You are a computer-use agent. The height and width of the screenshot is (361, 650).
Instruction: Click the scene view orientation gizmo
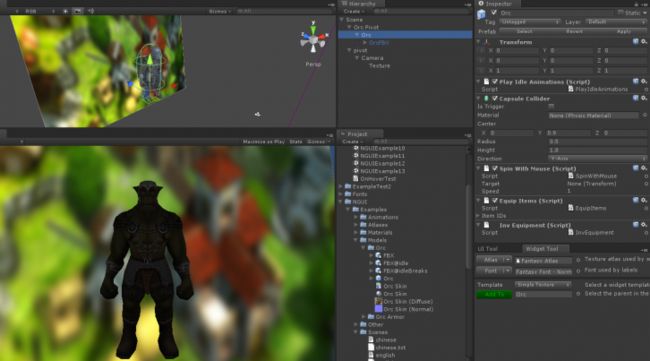click(313, 38)
